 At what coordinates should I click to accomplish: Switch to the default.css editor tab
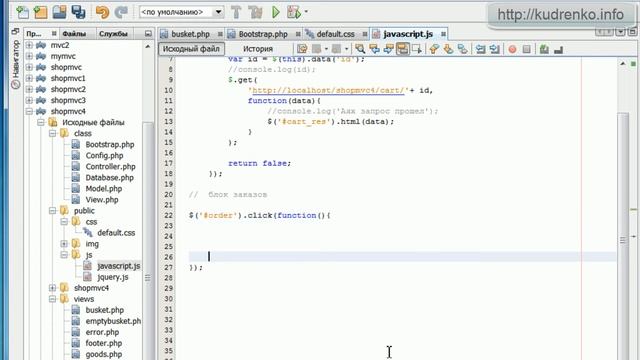pos(335,34)
